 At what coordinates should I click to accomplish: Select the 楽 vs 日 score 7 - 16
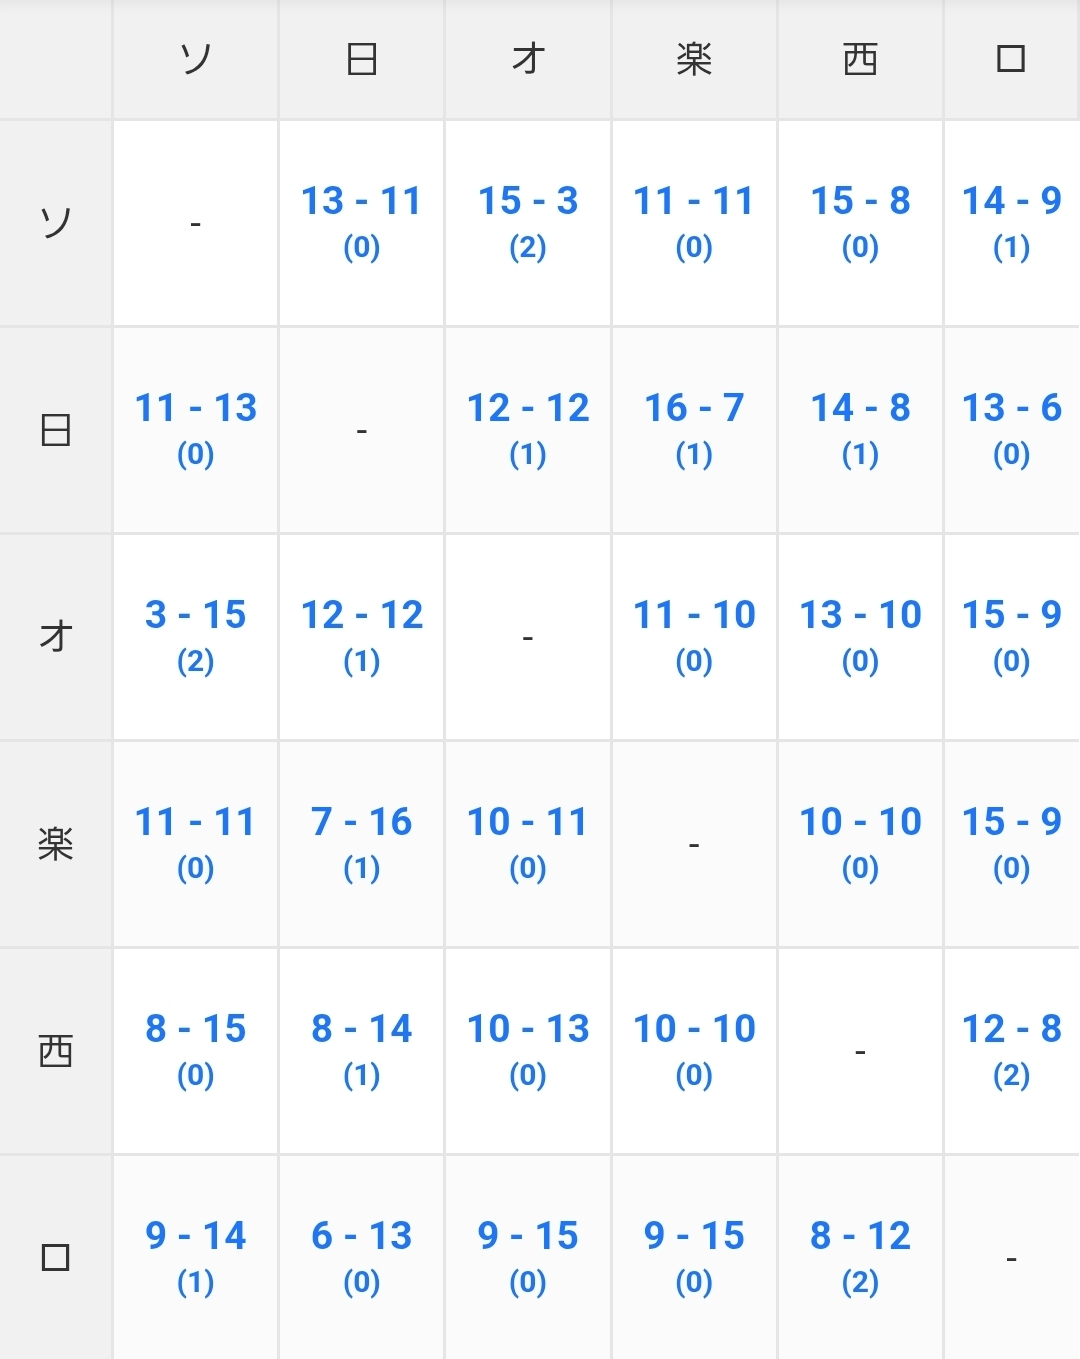(x=361, y=823)
